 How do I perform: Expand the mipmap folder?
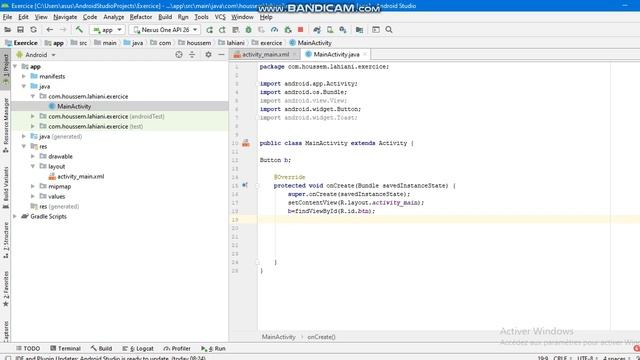pos(33,186)
